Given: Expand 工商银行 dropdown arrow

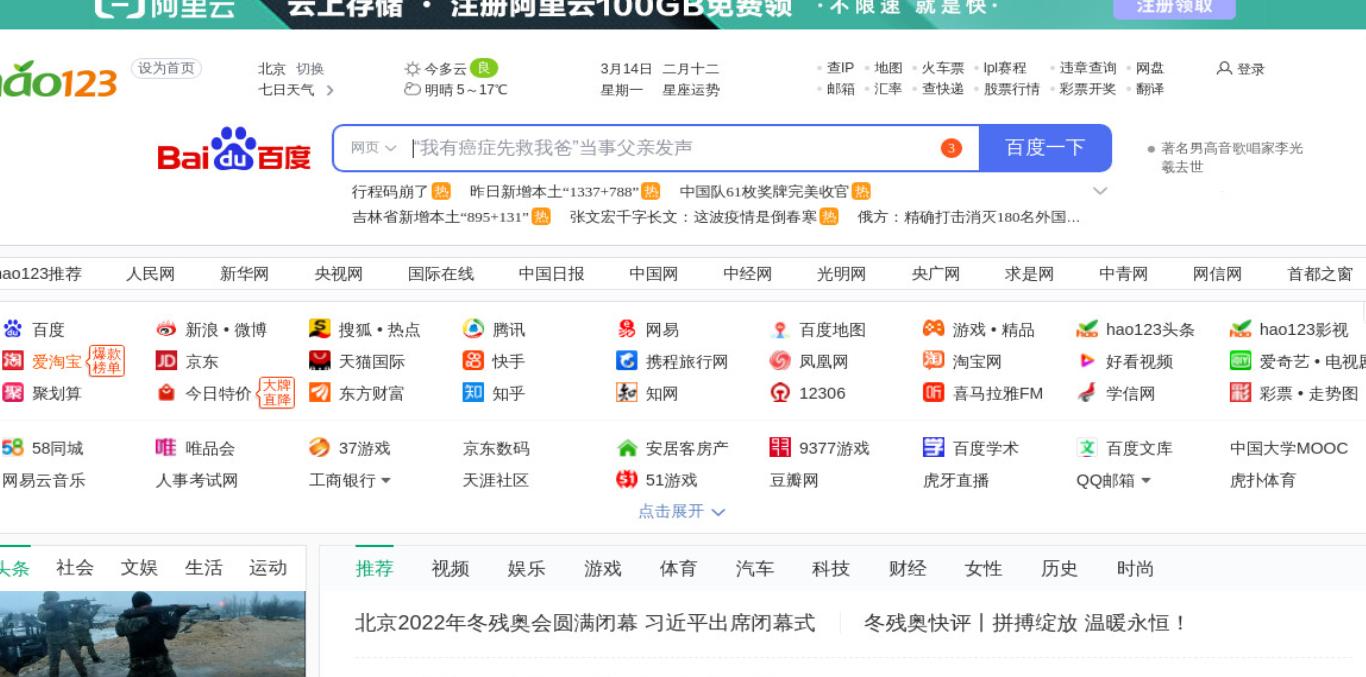Looking at the screenshot, I should [386, 481].
